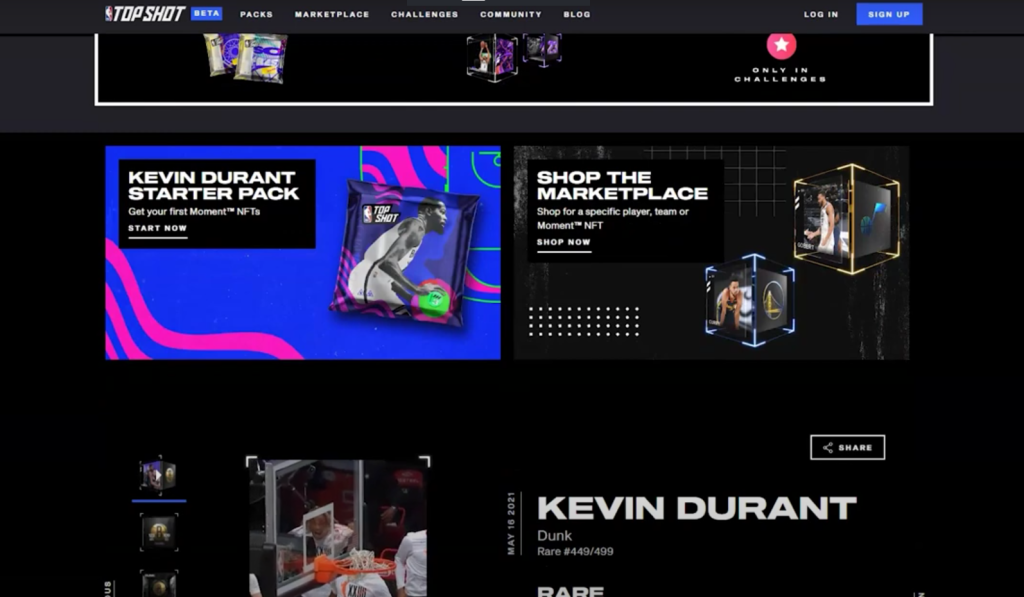
Task: Go to the Marketplace nav tab
Action: (332, 14)
